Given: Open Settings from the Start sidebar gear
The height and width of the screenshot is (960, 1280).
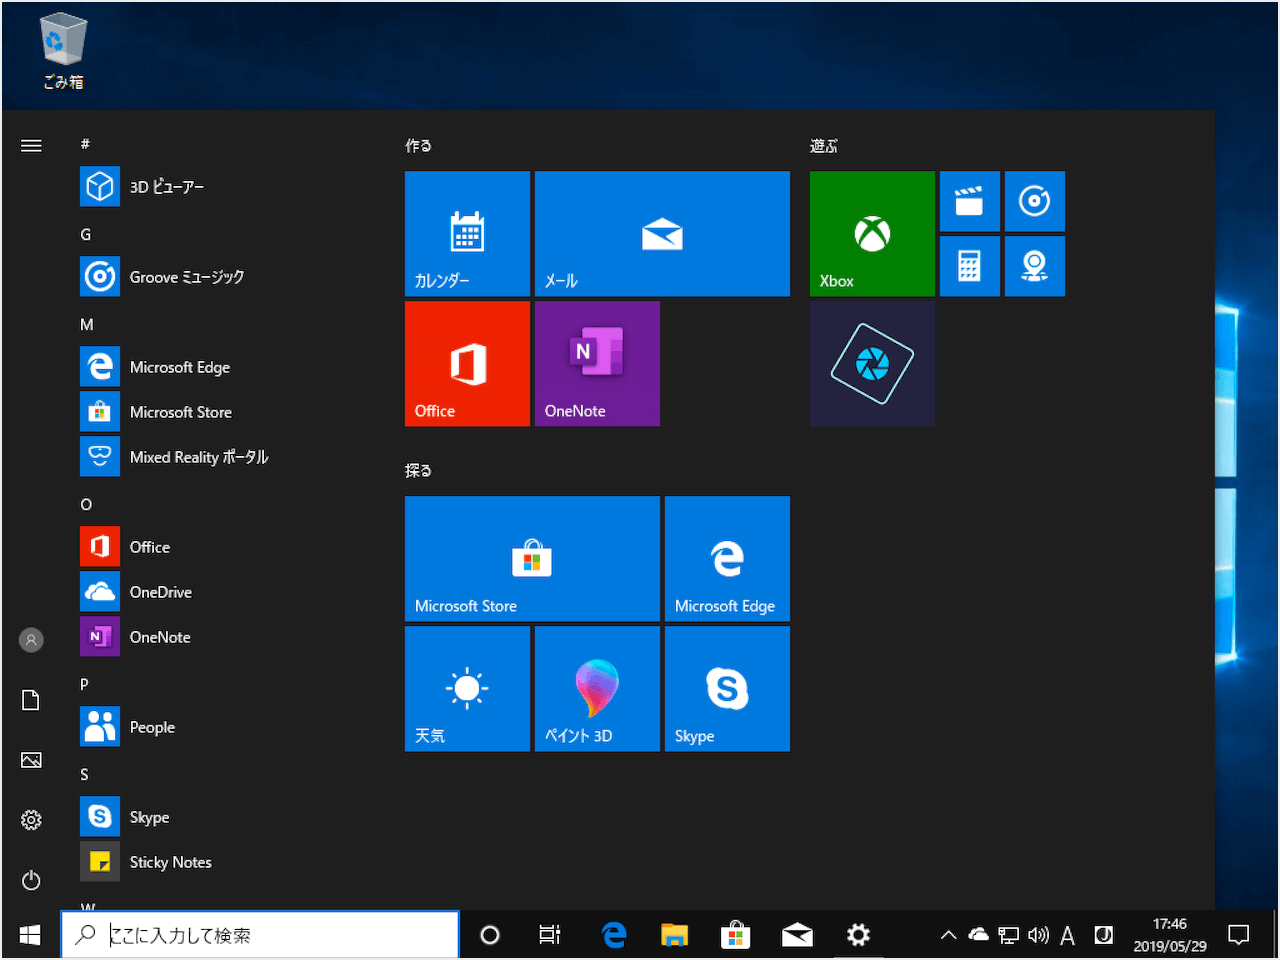Looking at the screenshot, I should 31,820.
